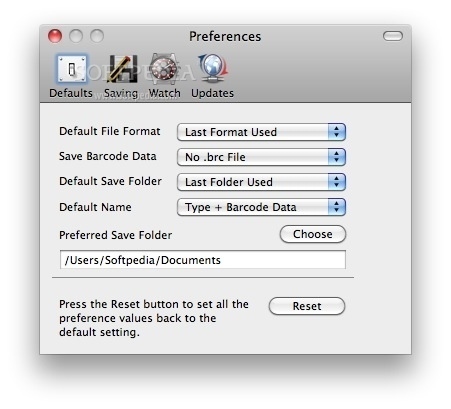Open the Save Barcode Data dropdown
Image resolution: width=451 pixels, height=409 pixels.
click(x=261, y=157)
